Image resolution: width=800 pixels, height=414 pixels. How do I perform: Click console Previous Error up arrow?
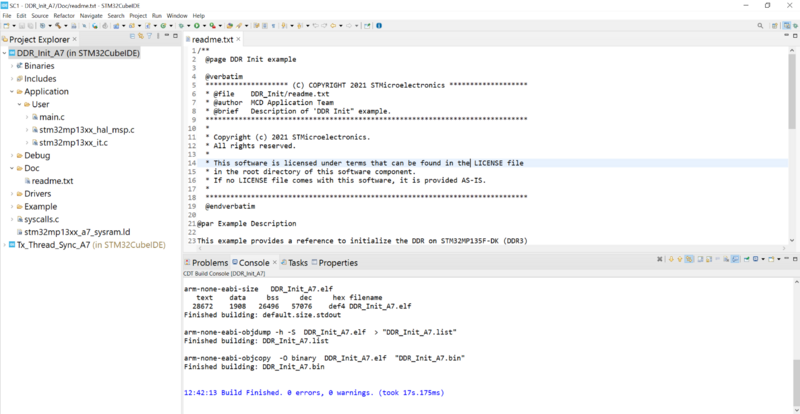click(x=680, y=259)
